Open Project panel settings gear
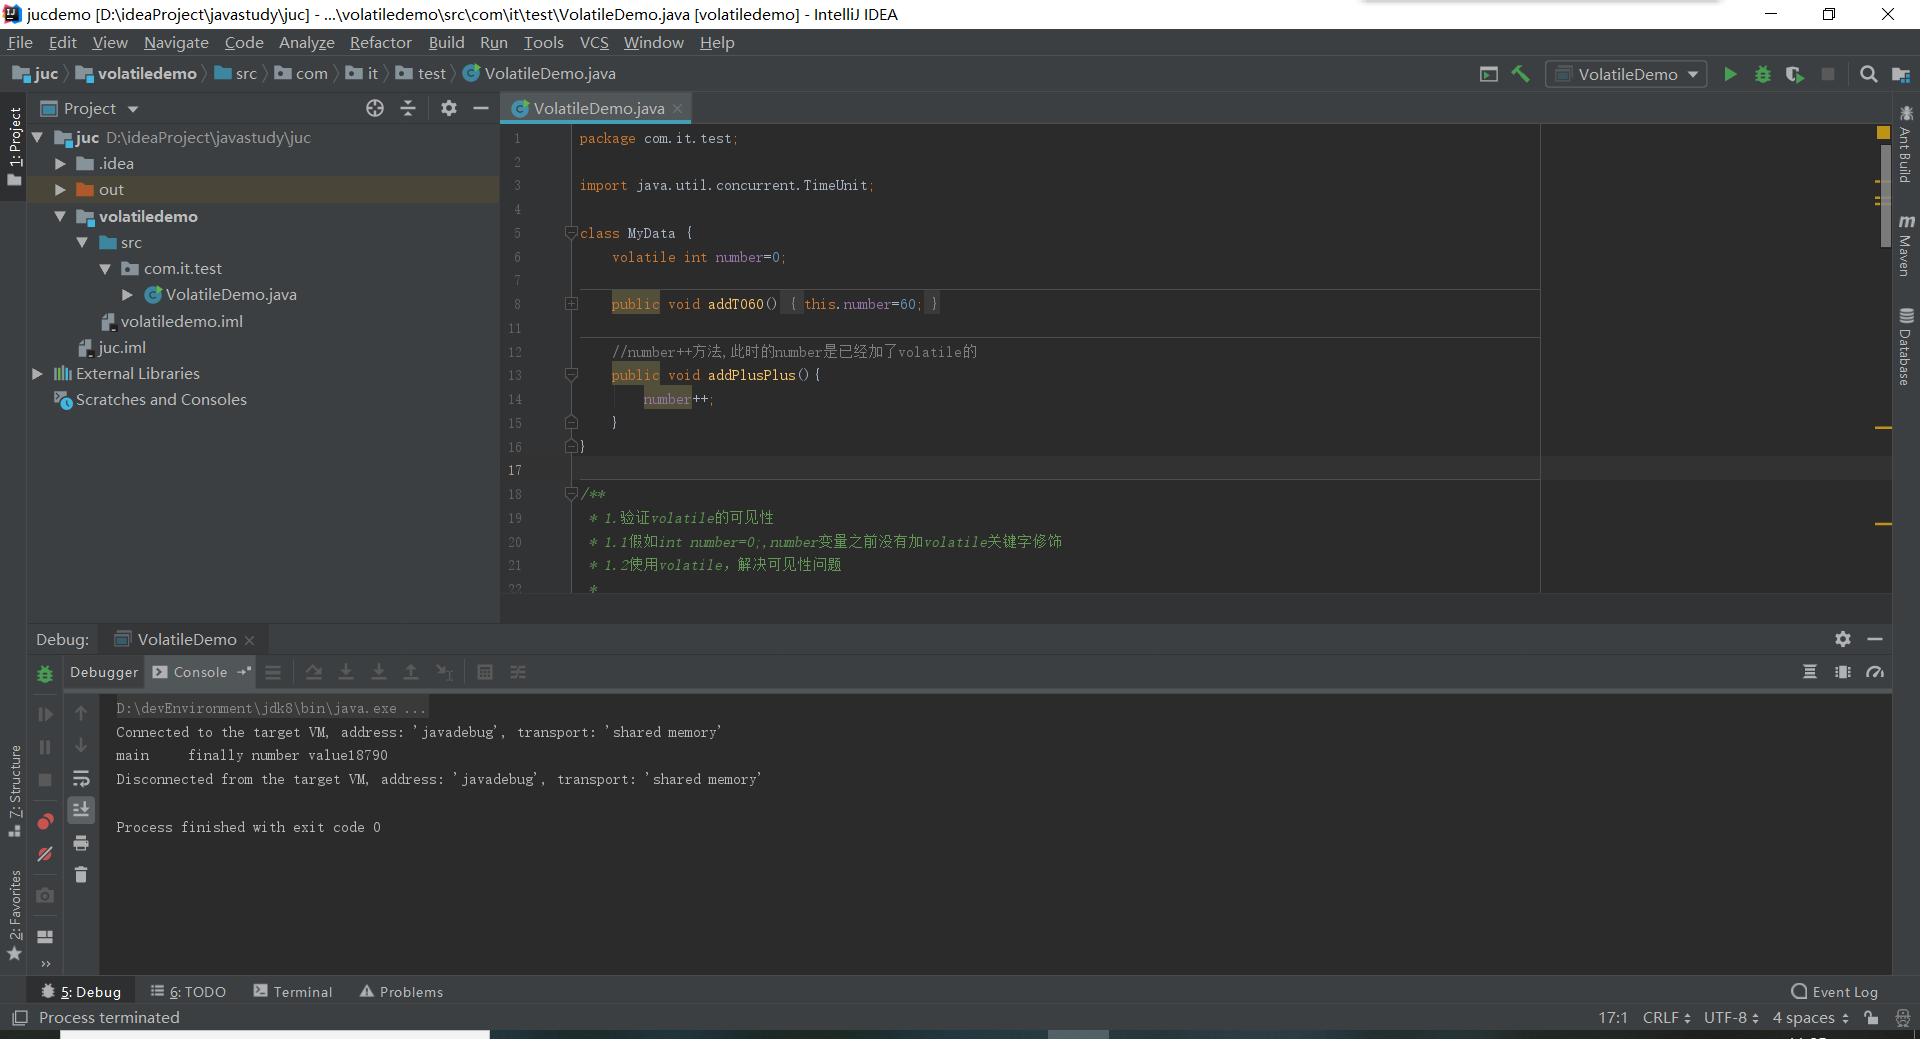 (449, 108)
